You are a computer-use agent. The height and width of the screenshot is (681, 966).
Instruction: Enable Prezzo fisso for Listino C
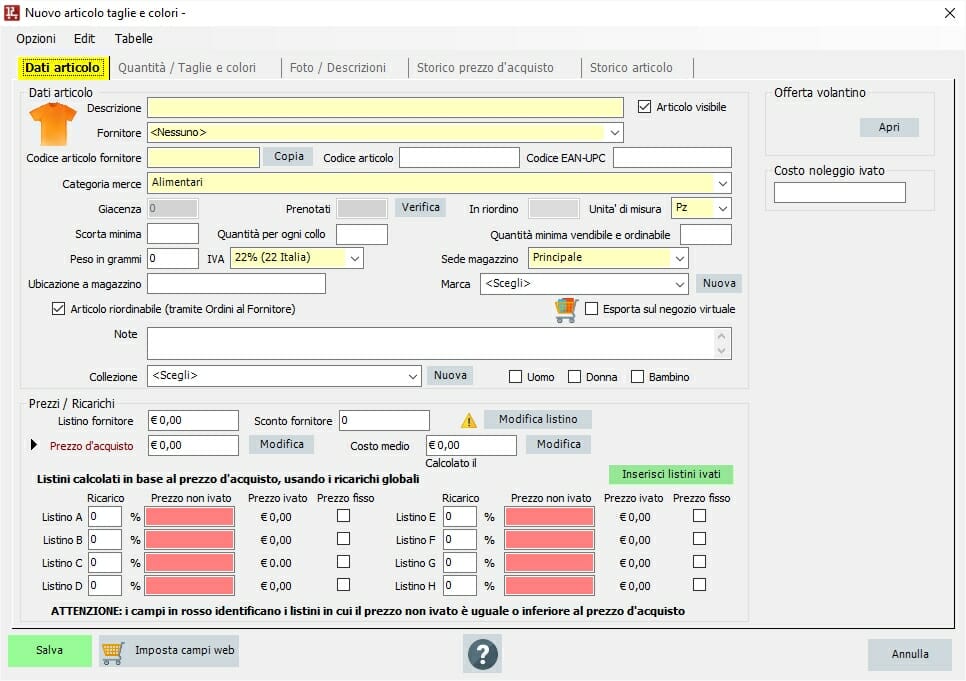click(x=344, y=561)
